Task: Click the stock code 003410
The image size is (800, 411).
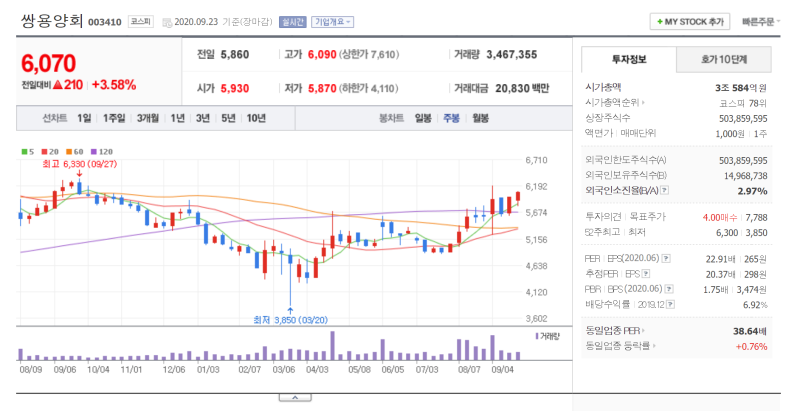Action: [105, 22]
